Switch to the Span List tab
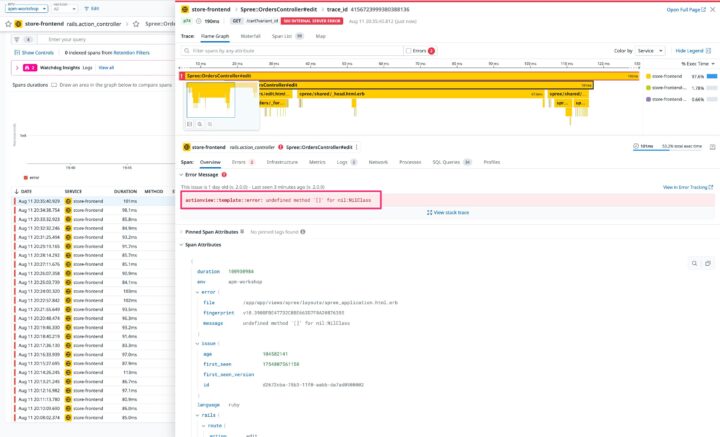This screenshot has height=437, width=720. click(x=287, y=36)
